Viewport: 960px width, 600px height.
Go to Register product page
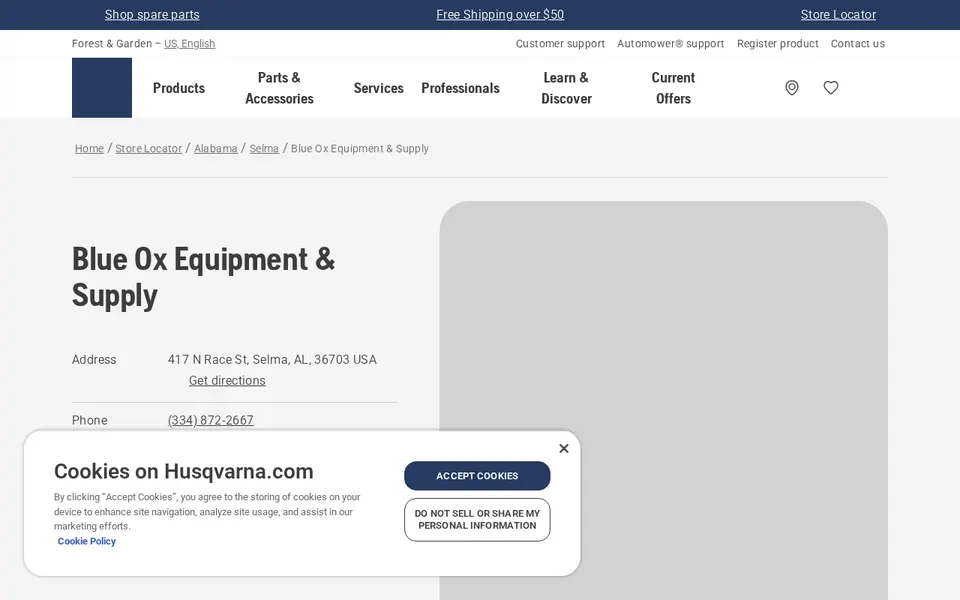[778, 43]
